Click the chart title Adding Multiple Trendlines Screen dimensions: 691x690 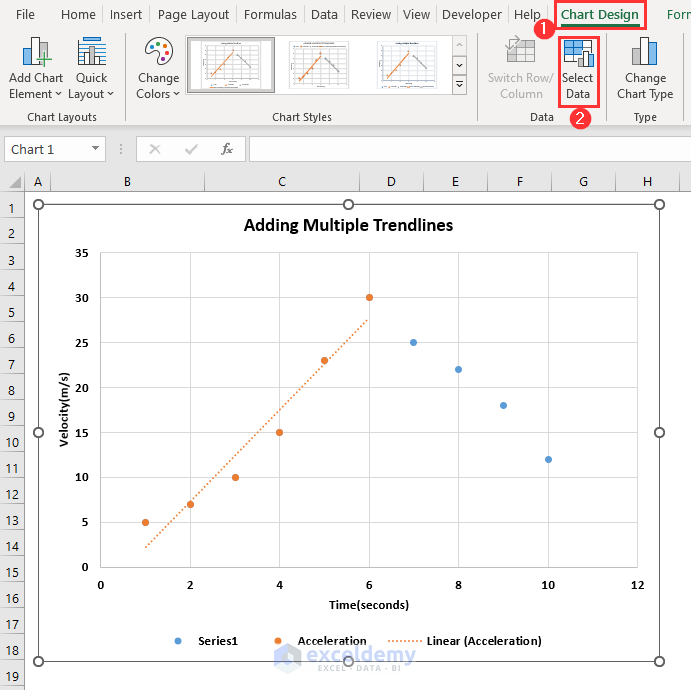point(348,225)
